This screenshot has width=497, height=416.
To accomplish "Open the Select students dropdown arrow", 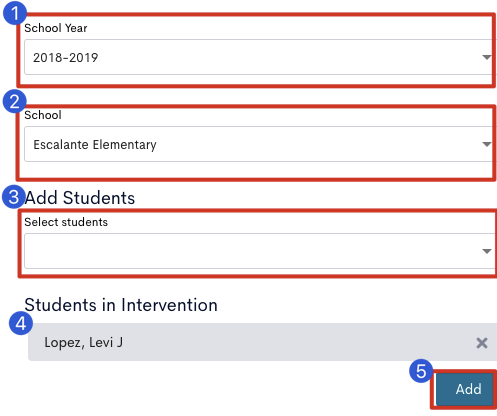I will click(x=487, y=251).
